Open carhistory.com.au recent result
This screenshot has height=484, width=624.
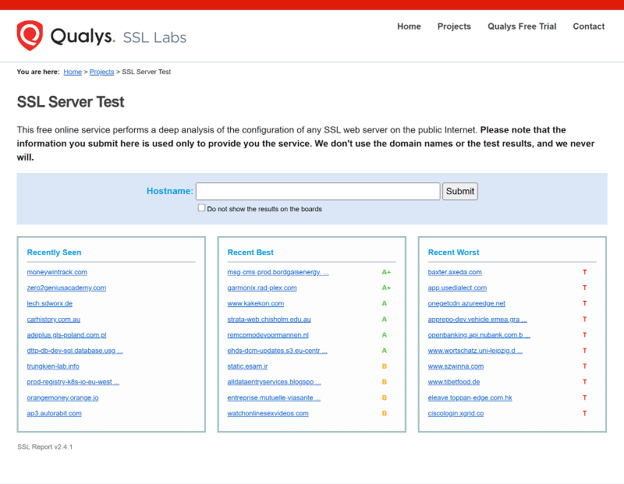click(53, 319)
